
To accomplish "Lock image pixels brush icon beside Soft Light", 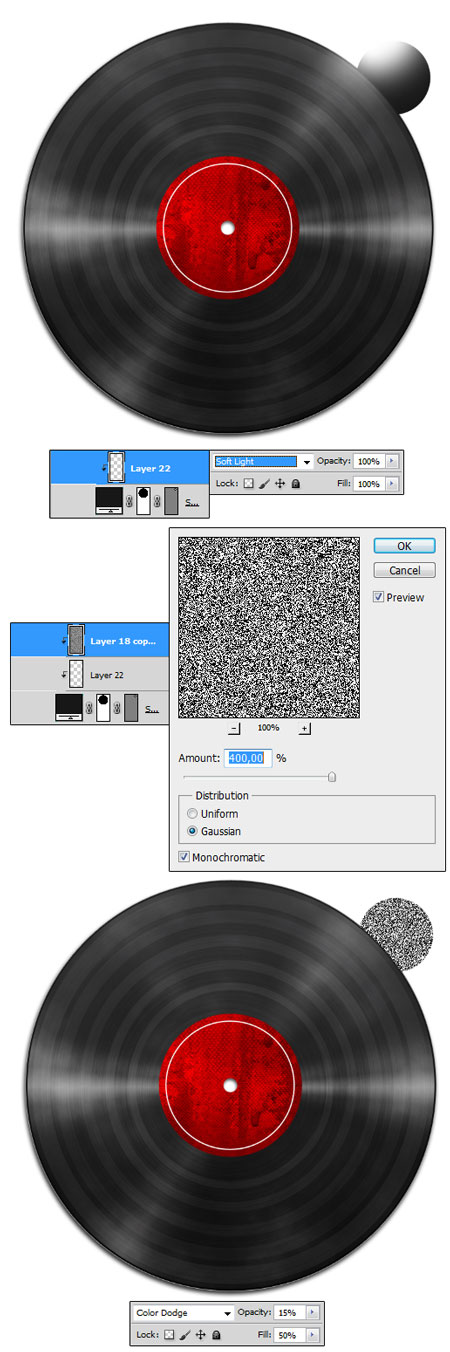I will [265, 483].
